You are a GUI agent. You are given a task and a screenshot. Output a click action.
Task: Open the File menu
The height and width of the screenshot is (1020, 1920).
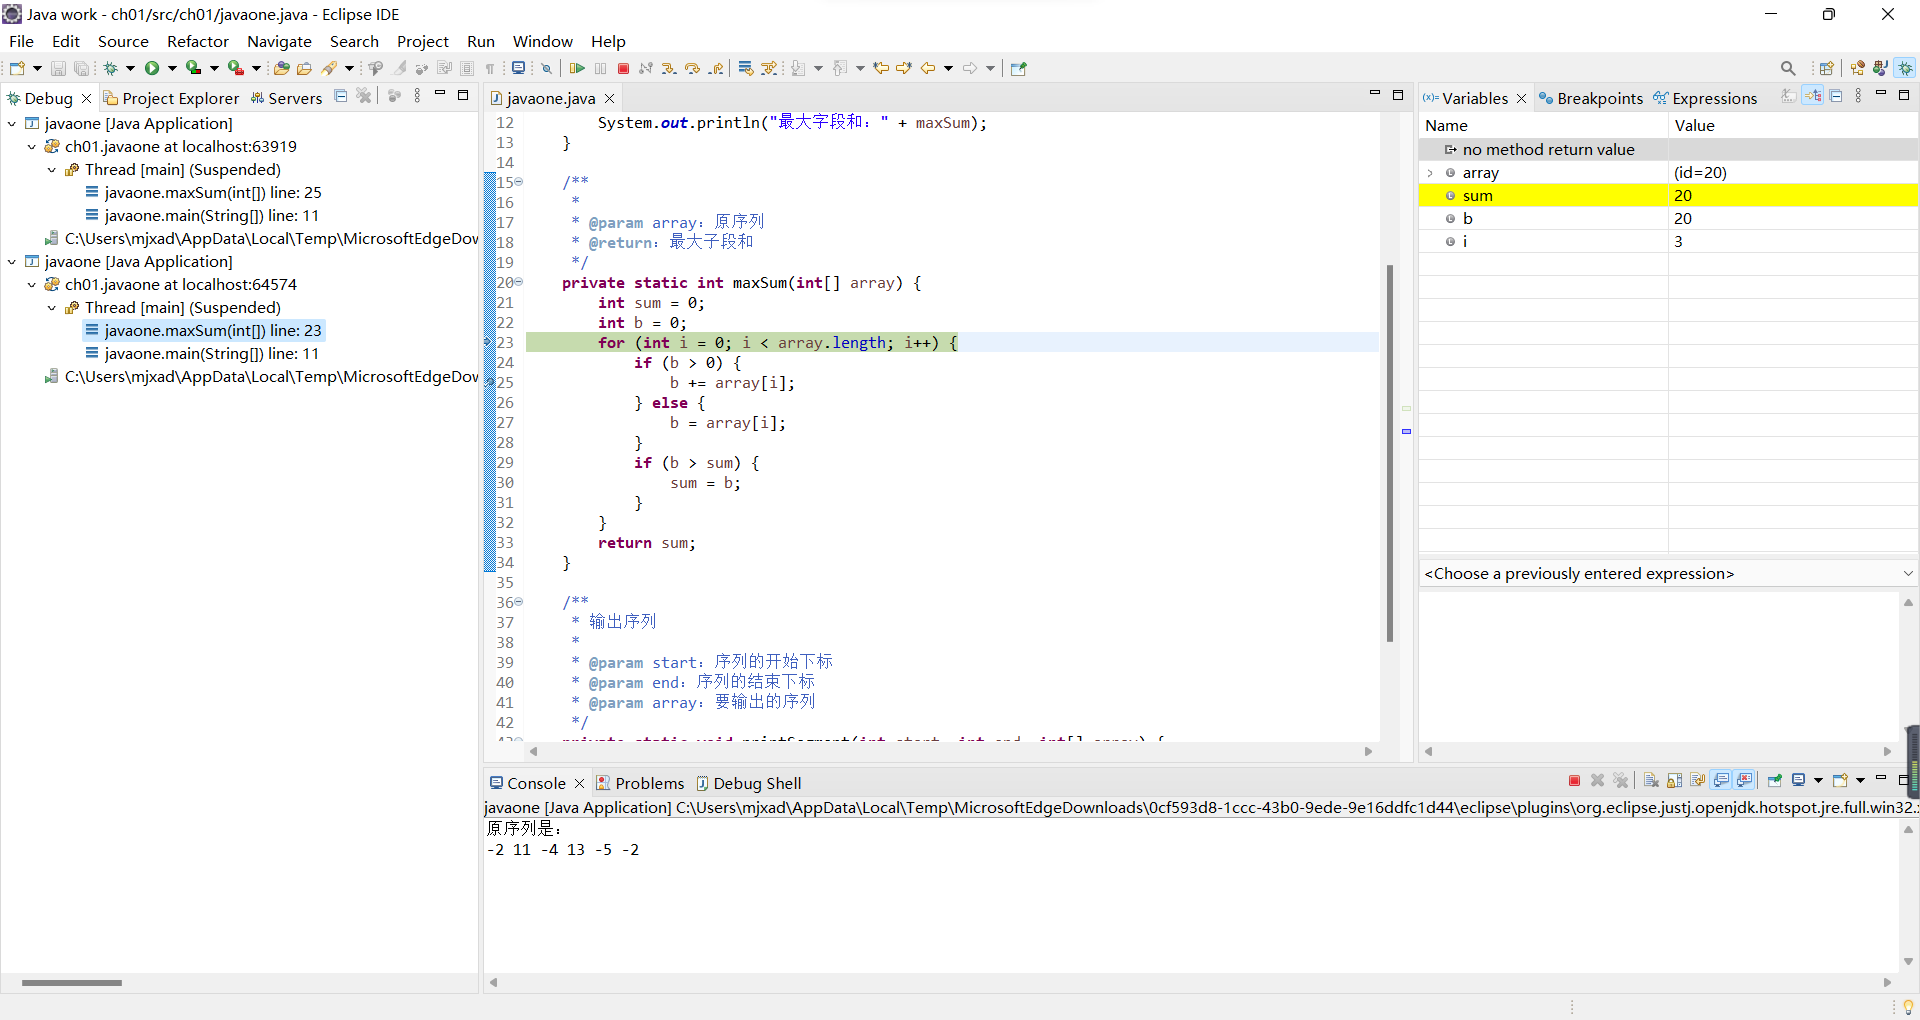(21, 41)
